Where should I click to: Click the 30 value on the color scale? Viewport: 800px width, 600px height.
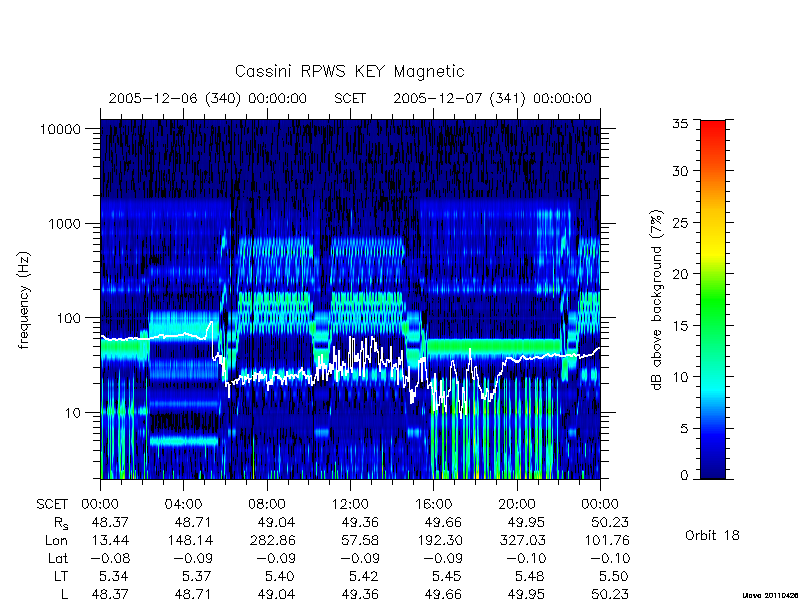[x=680, y=170]
